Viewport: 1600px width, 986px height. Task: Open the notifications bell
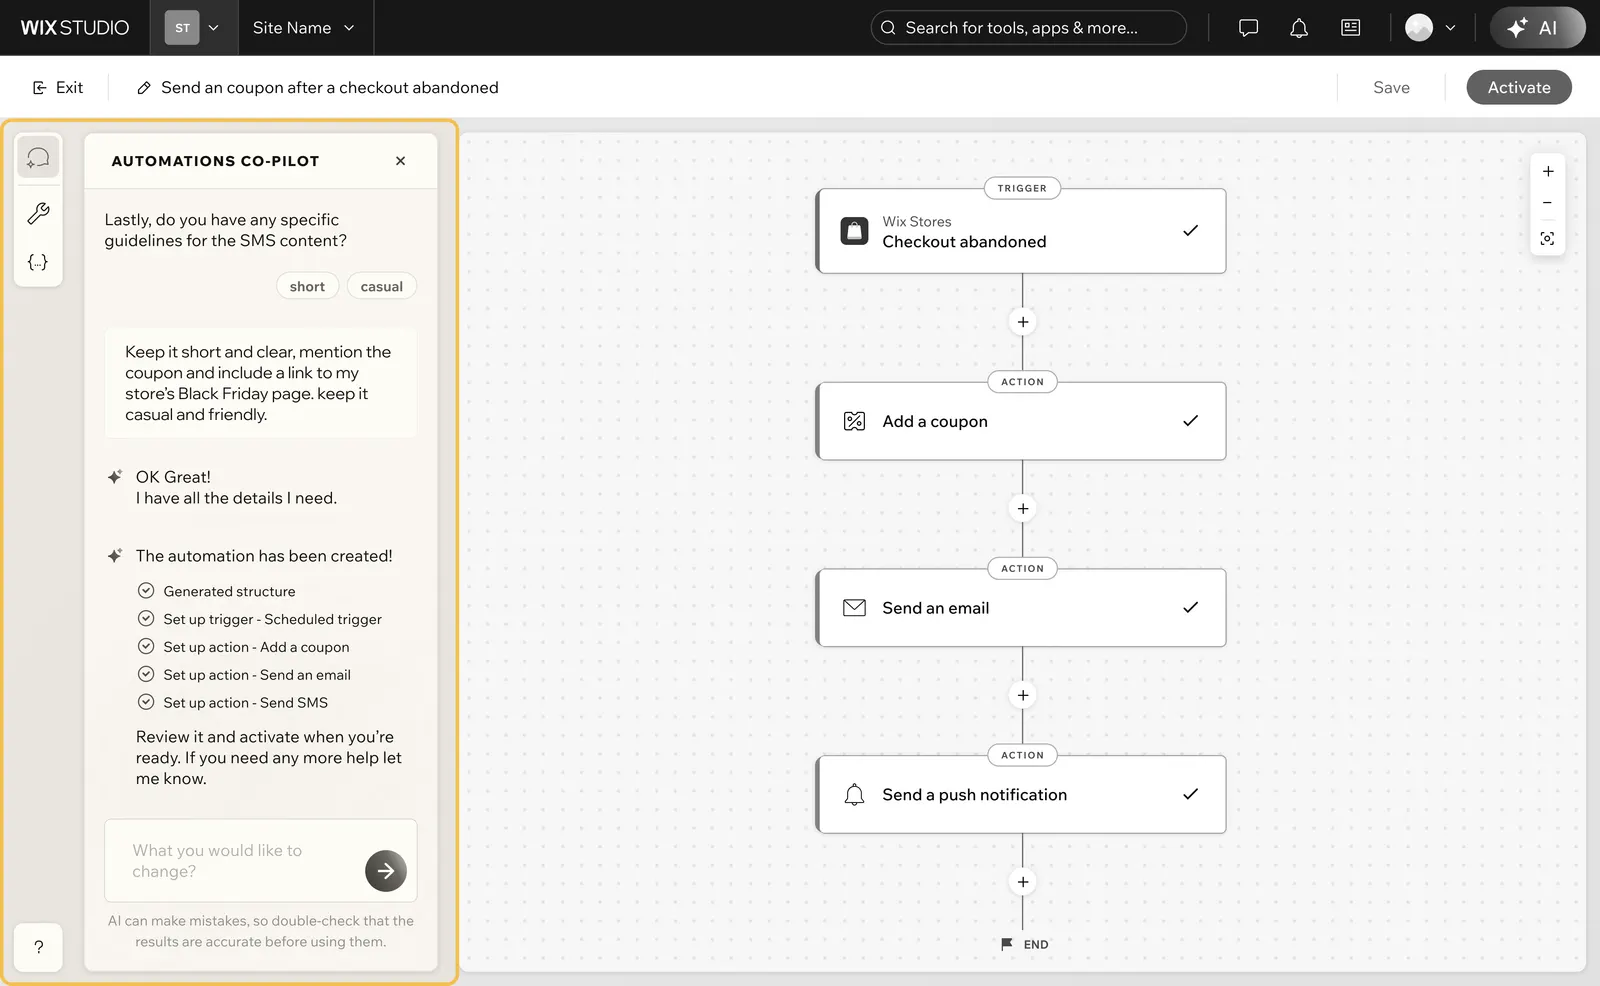pyautogui.click(x=1299, y=28)
